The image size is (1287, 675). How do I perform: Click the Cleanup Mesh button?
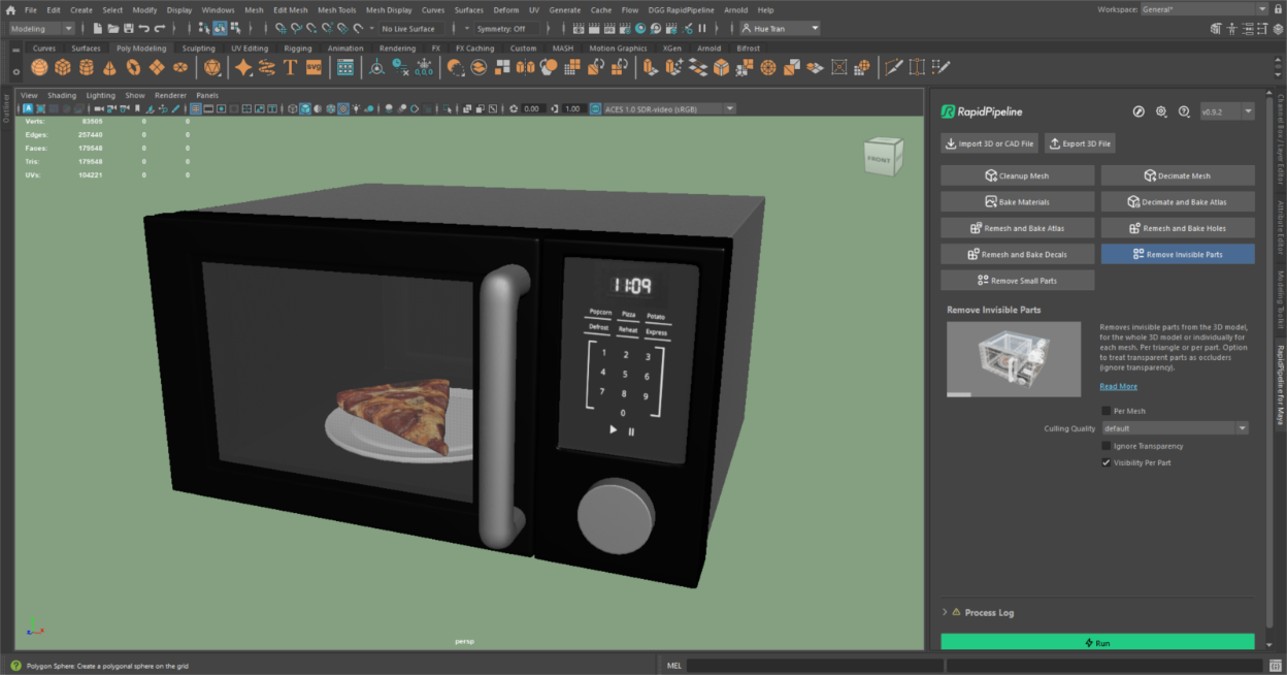(x=1017, y=176)
